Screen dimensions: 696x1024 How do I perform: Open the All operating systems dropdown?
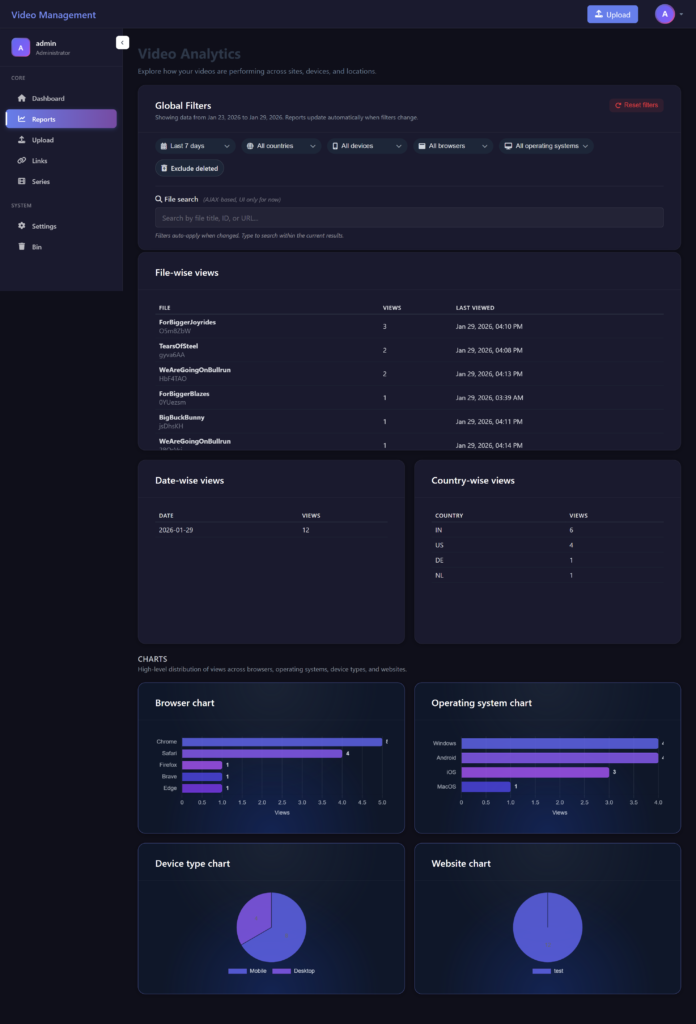(x=546, y=146)
